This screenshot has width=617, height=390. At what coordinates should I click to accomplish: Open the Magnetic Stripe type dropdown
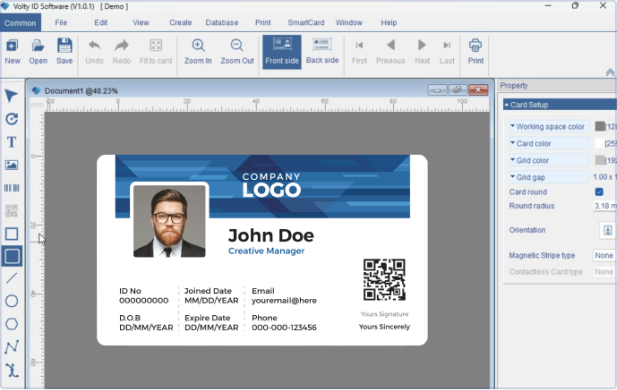click(x=604, y=255)
